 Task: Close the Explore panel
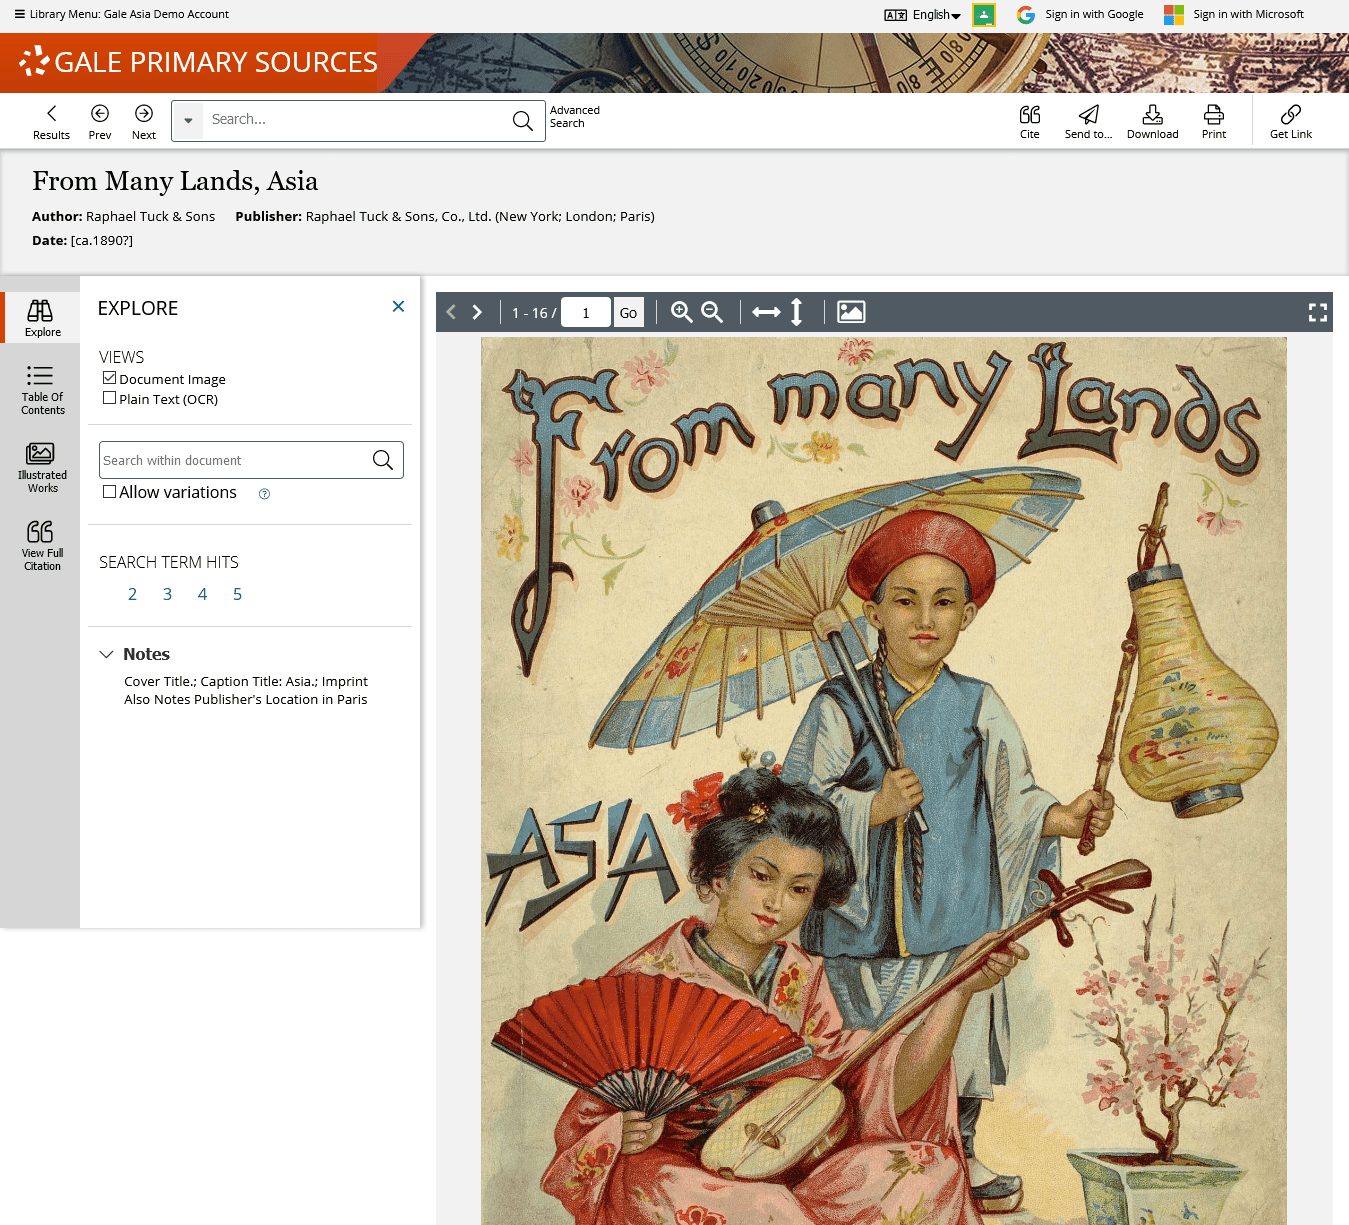point(398,306)
